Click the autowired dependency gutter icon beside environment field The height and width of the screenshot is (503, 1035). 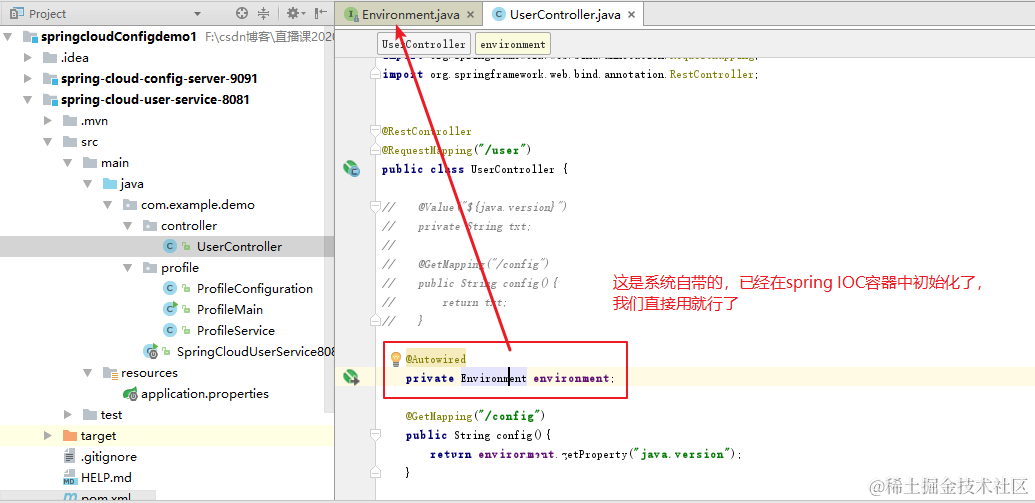[x=351, y=378]
